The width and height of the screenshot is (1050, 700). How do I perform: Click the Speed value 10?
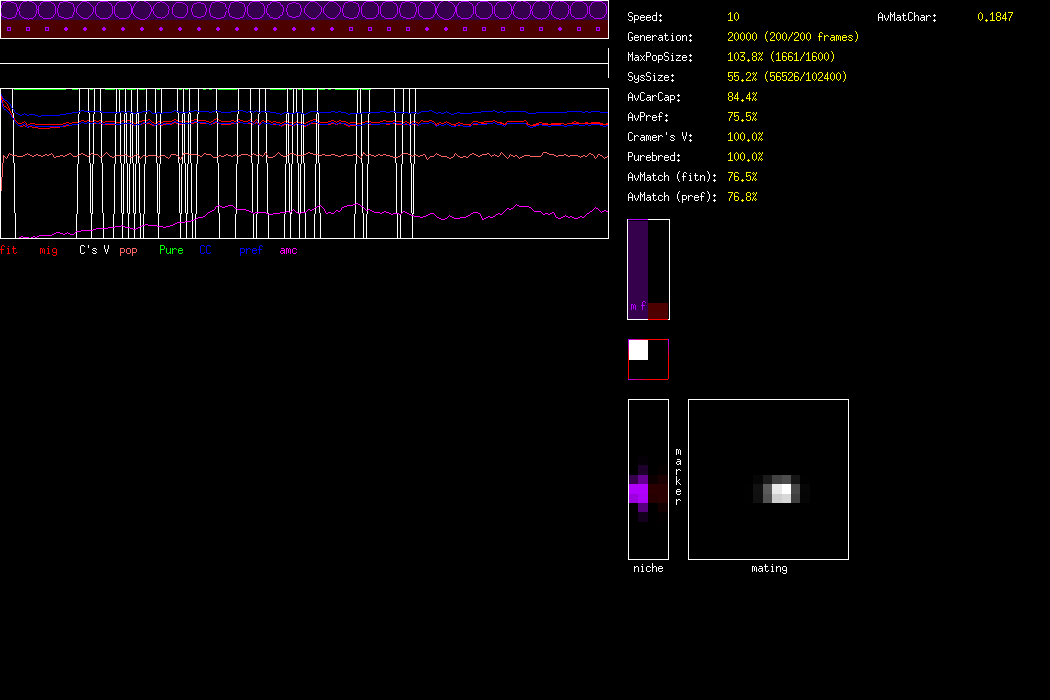[x=733, y=17]
